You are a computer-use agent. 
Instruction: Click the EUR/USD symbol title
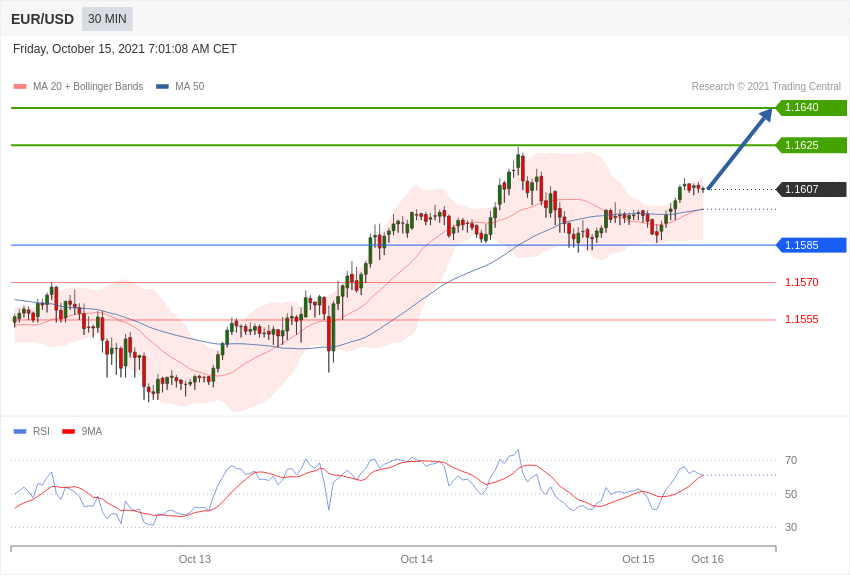tap(42, 20)
